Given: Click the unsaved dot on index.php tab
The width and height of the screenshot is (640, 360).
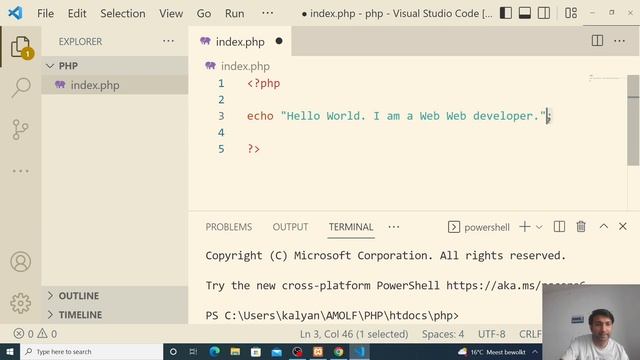Looking at the screenshot, I should click(x=279, y=41).
